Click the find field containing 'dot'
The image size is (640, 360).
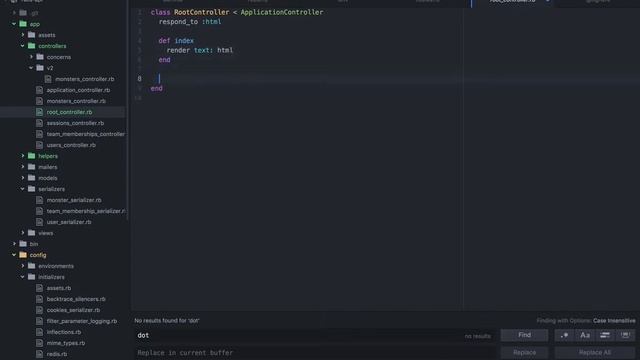coord(315,336)
